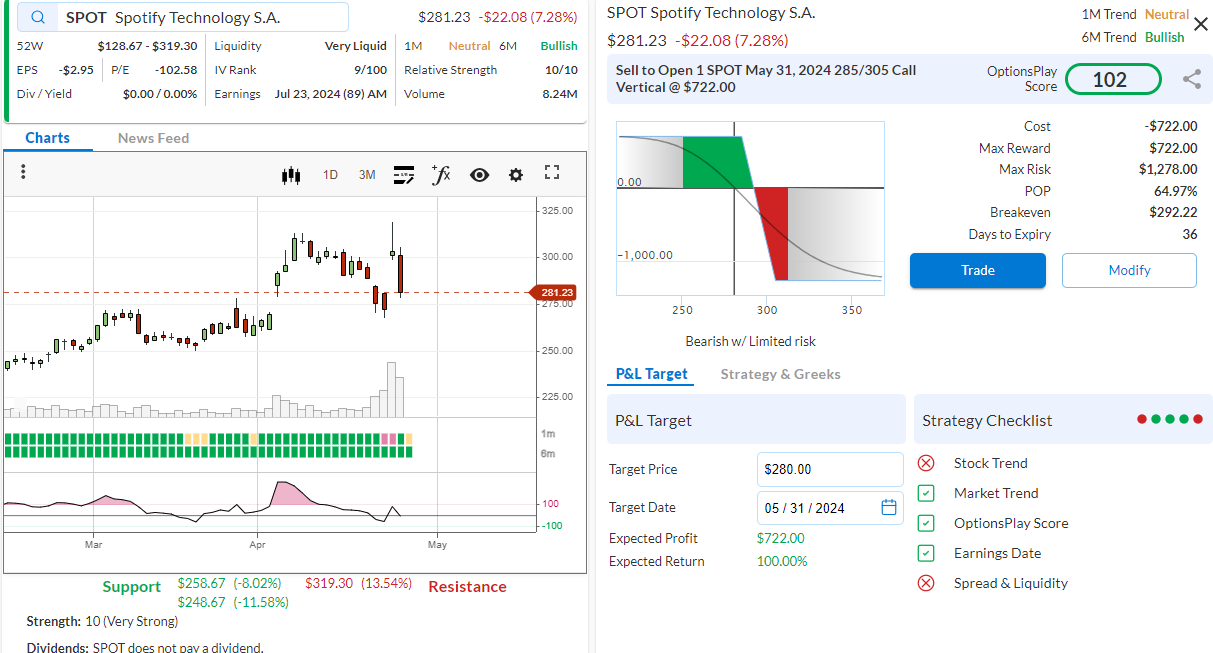This screenshot has height=653, width=1213.
Task: Click the Spread & Liquidity failed icon
Action: point(926,583)
